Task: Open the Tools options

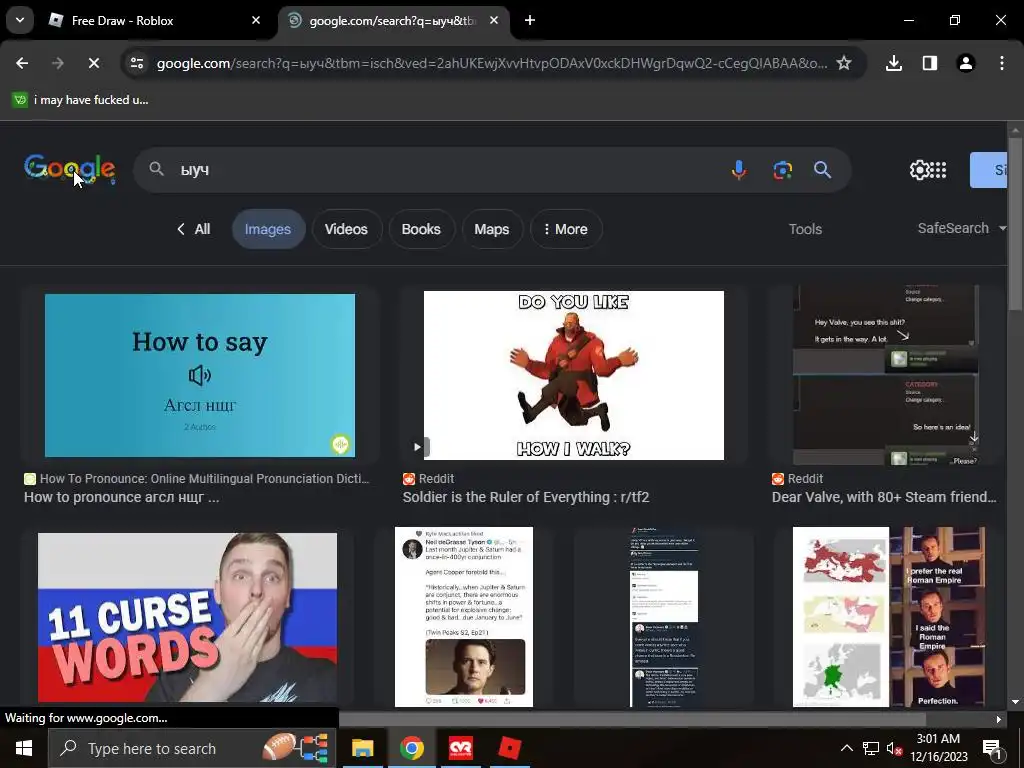Action: pyautogui.click(x=805, y=229)
